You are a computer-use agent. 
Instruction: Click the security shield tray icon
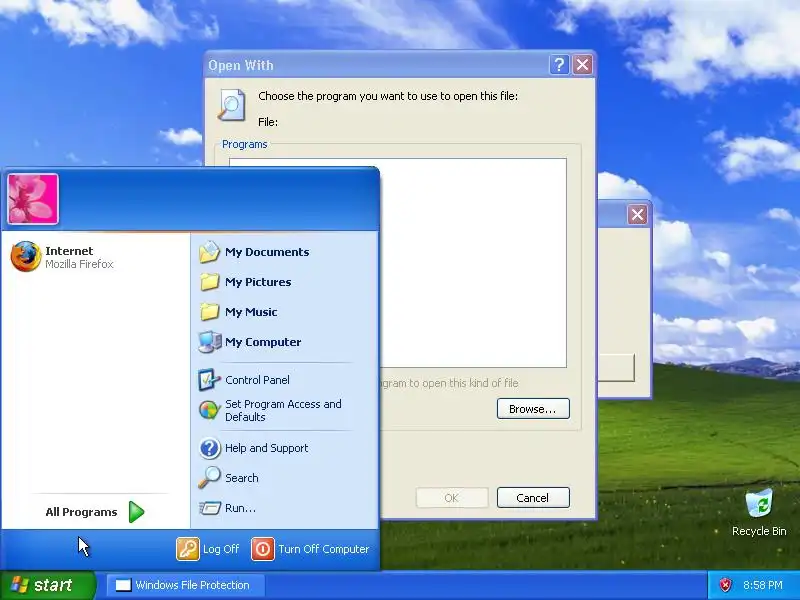click(725, 585)
